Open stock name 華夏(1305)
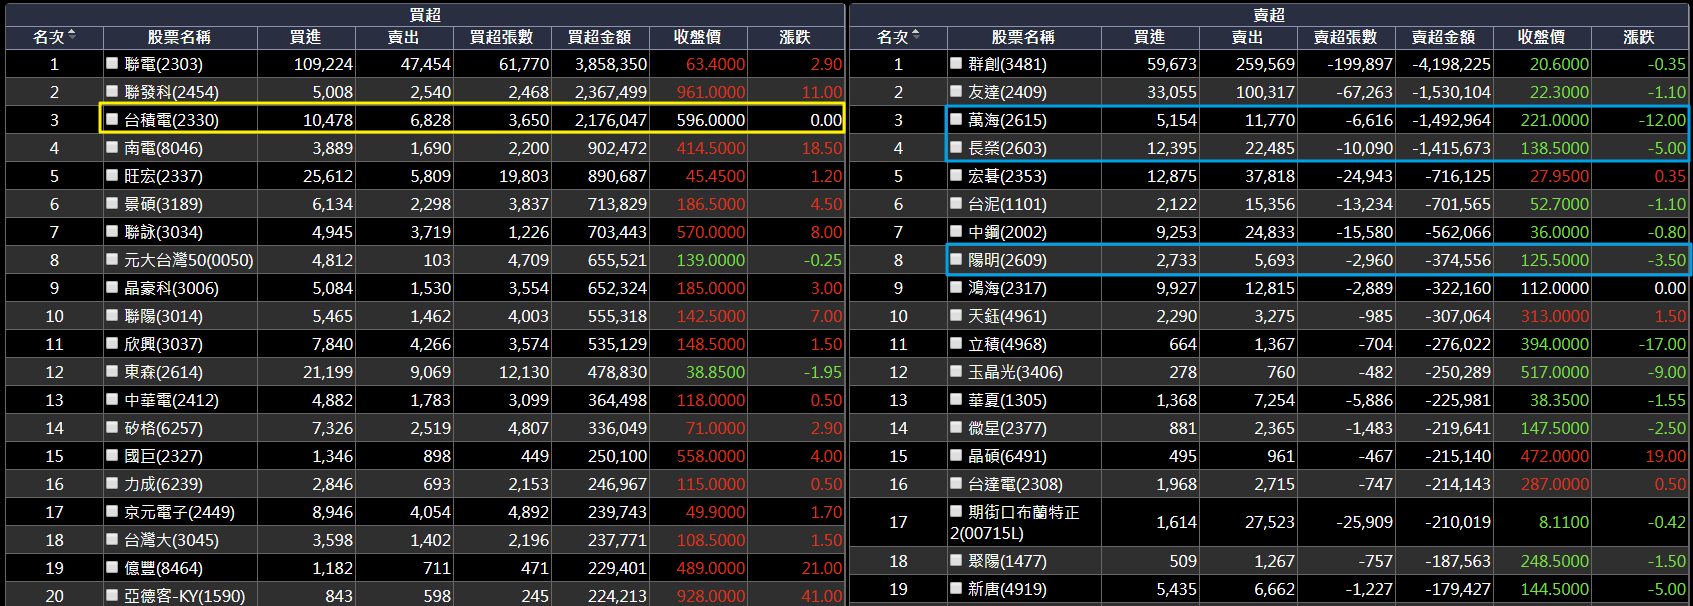This screenshot has height=606, width=1693. [1007, 400]
